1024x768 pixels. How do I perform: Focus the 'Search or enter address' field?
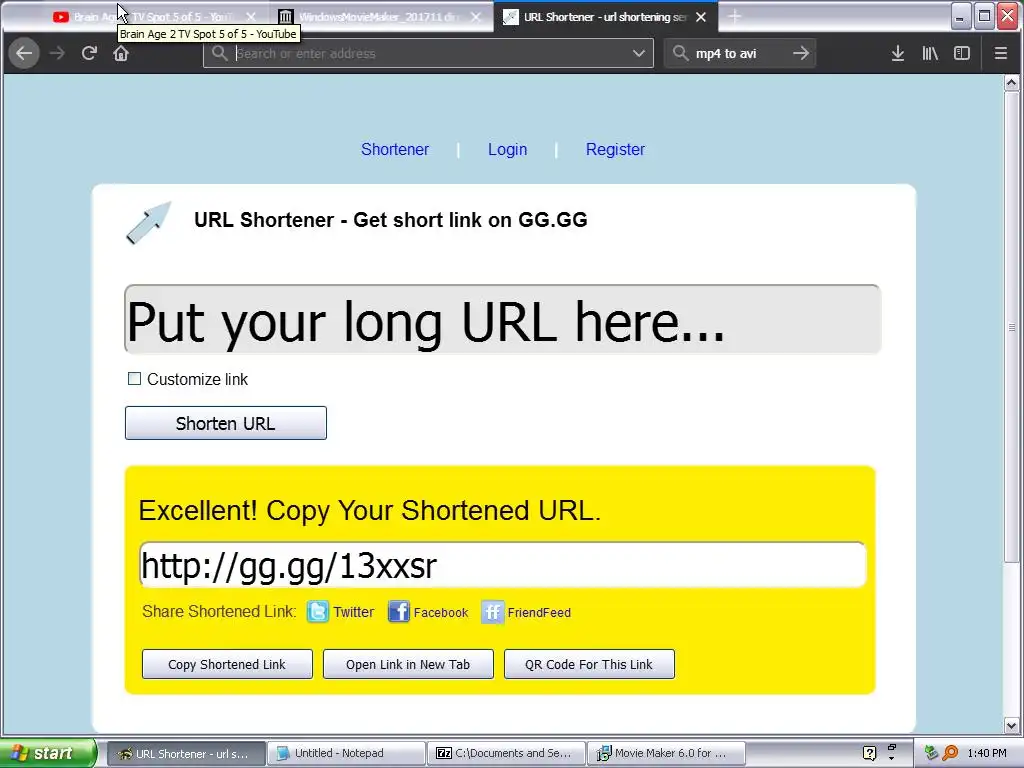click(428, 54)
